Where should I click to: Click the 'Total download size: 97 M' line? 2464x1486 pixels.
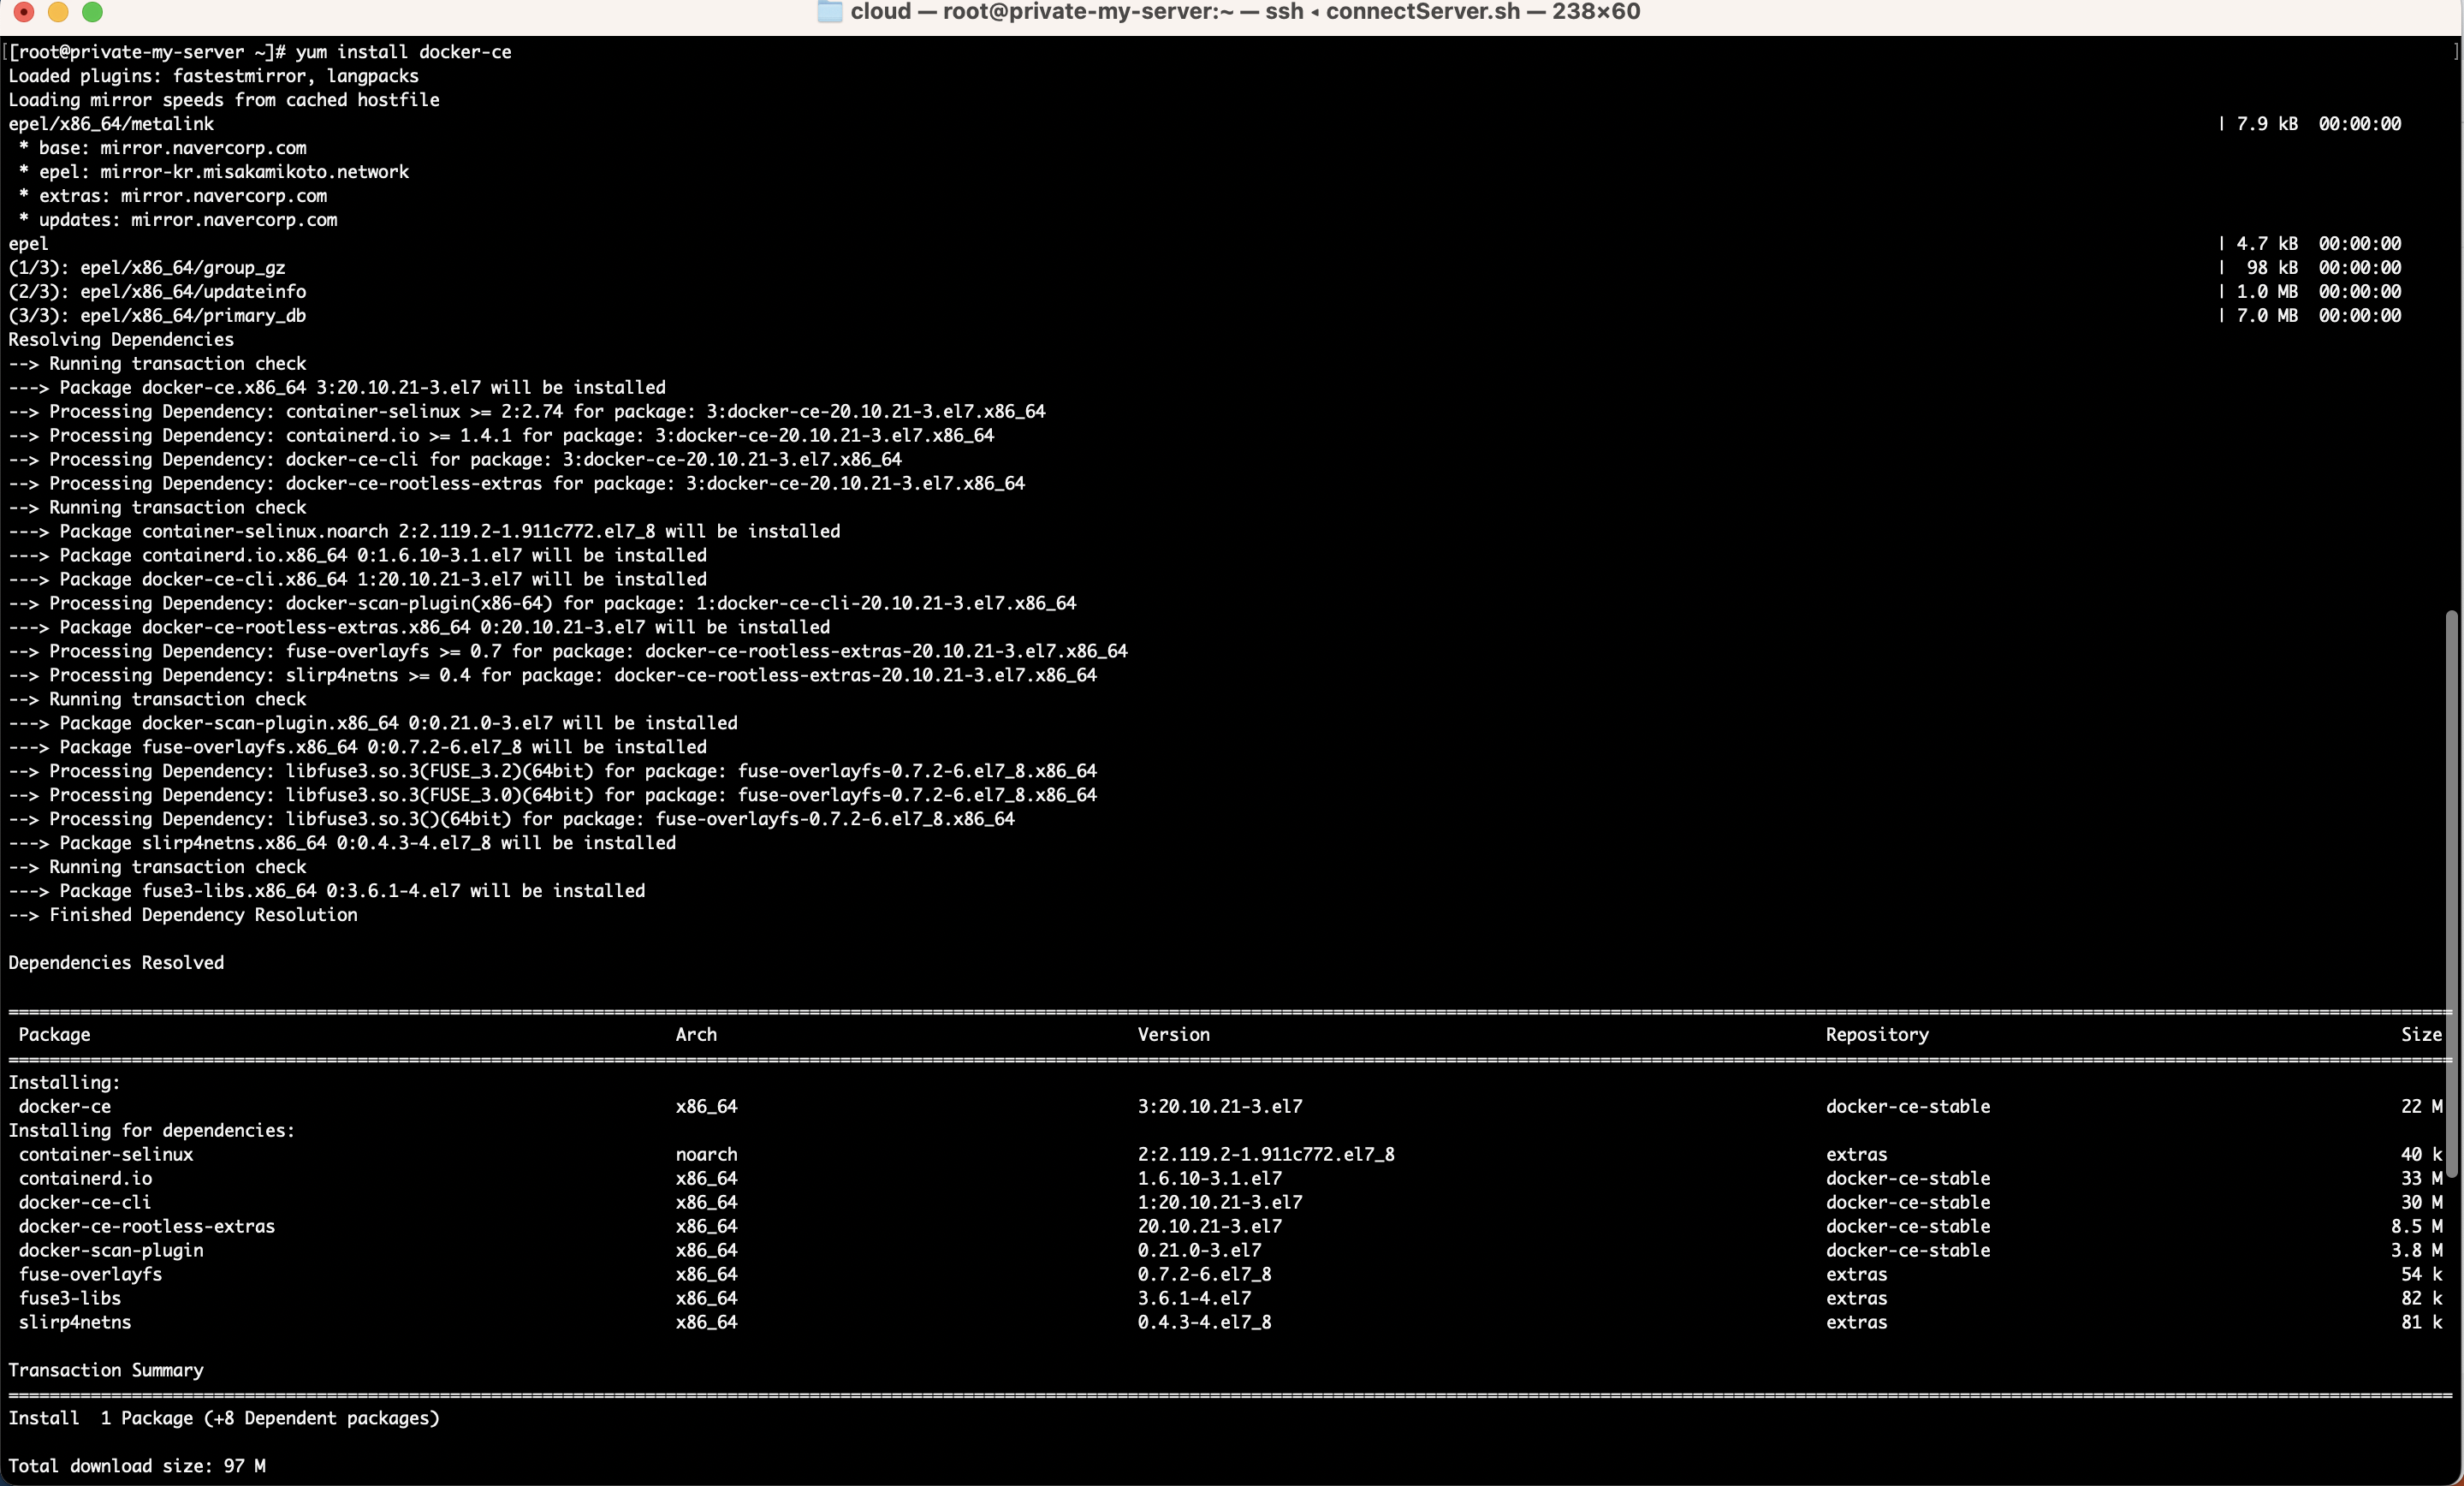(137, 1466)
